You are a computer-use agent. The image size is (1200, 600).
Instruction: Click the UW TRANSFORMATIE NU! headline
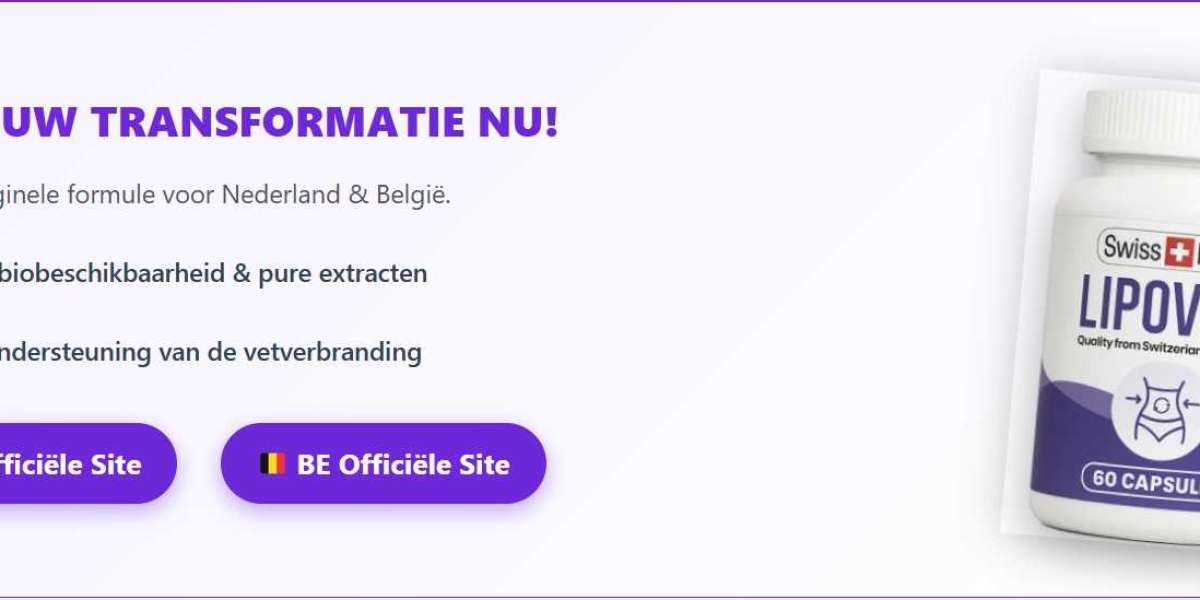click(x=280, y=123)
